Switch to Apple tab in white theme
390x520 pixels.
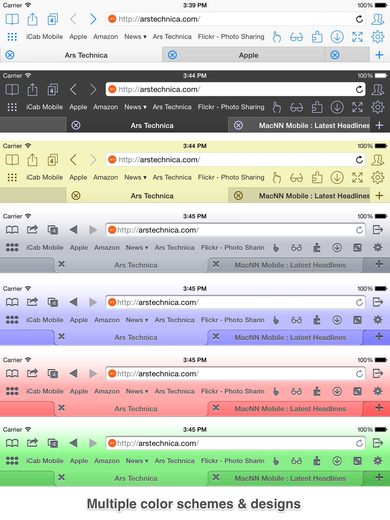tap(243, 55)
